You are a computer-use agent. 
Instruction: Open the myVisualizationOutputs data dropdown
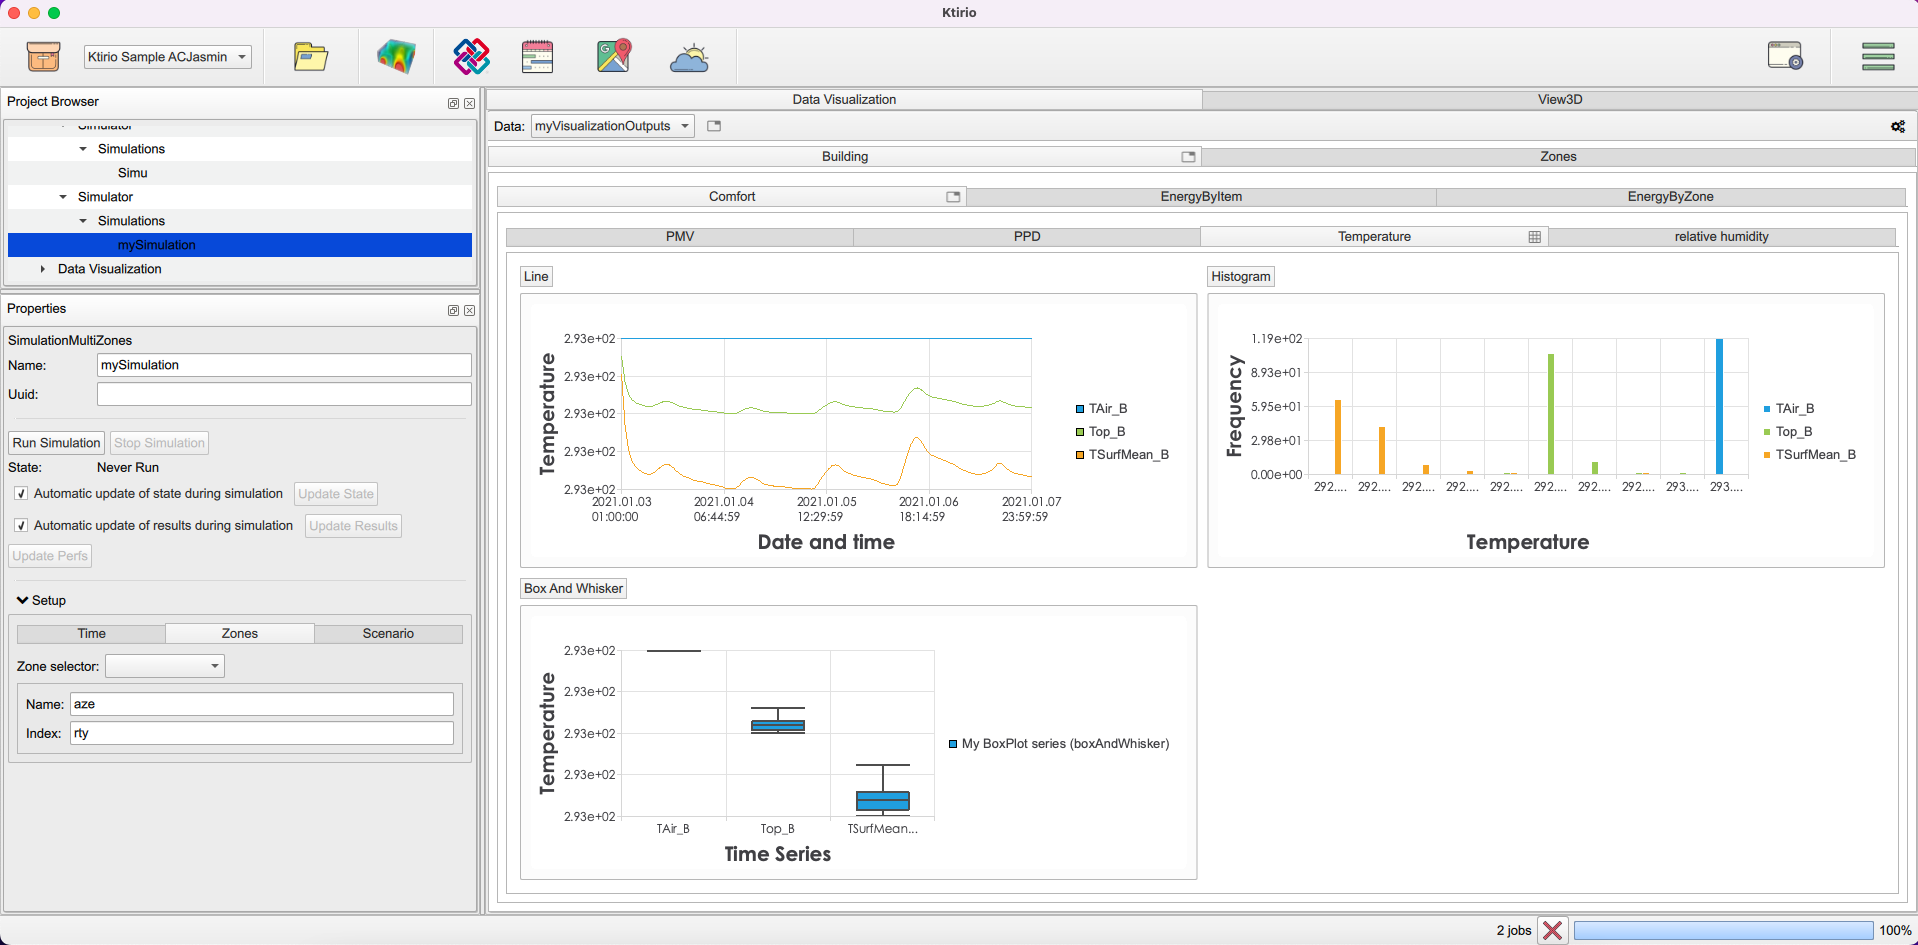tap(612, 126)
